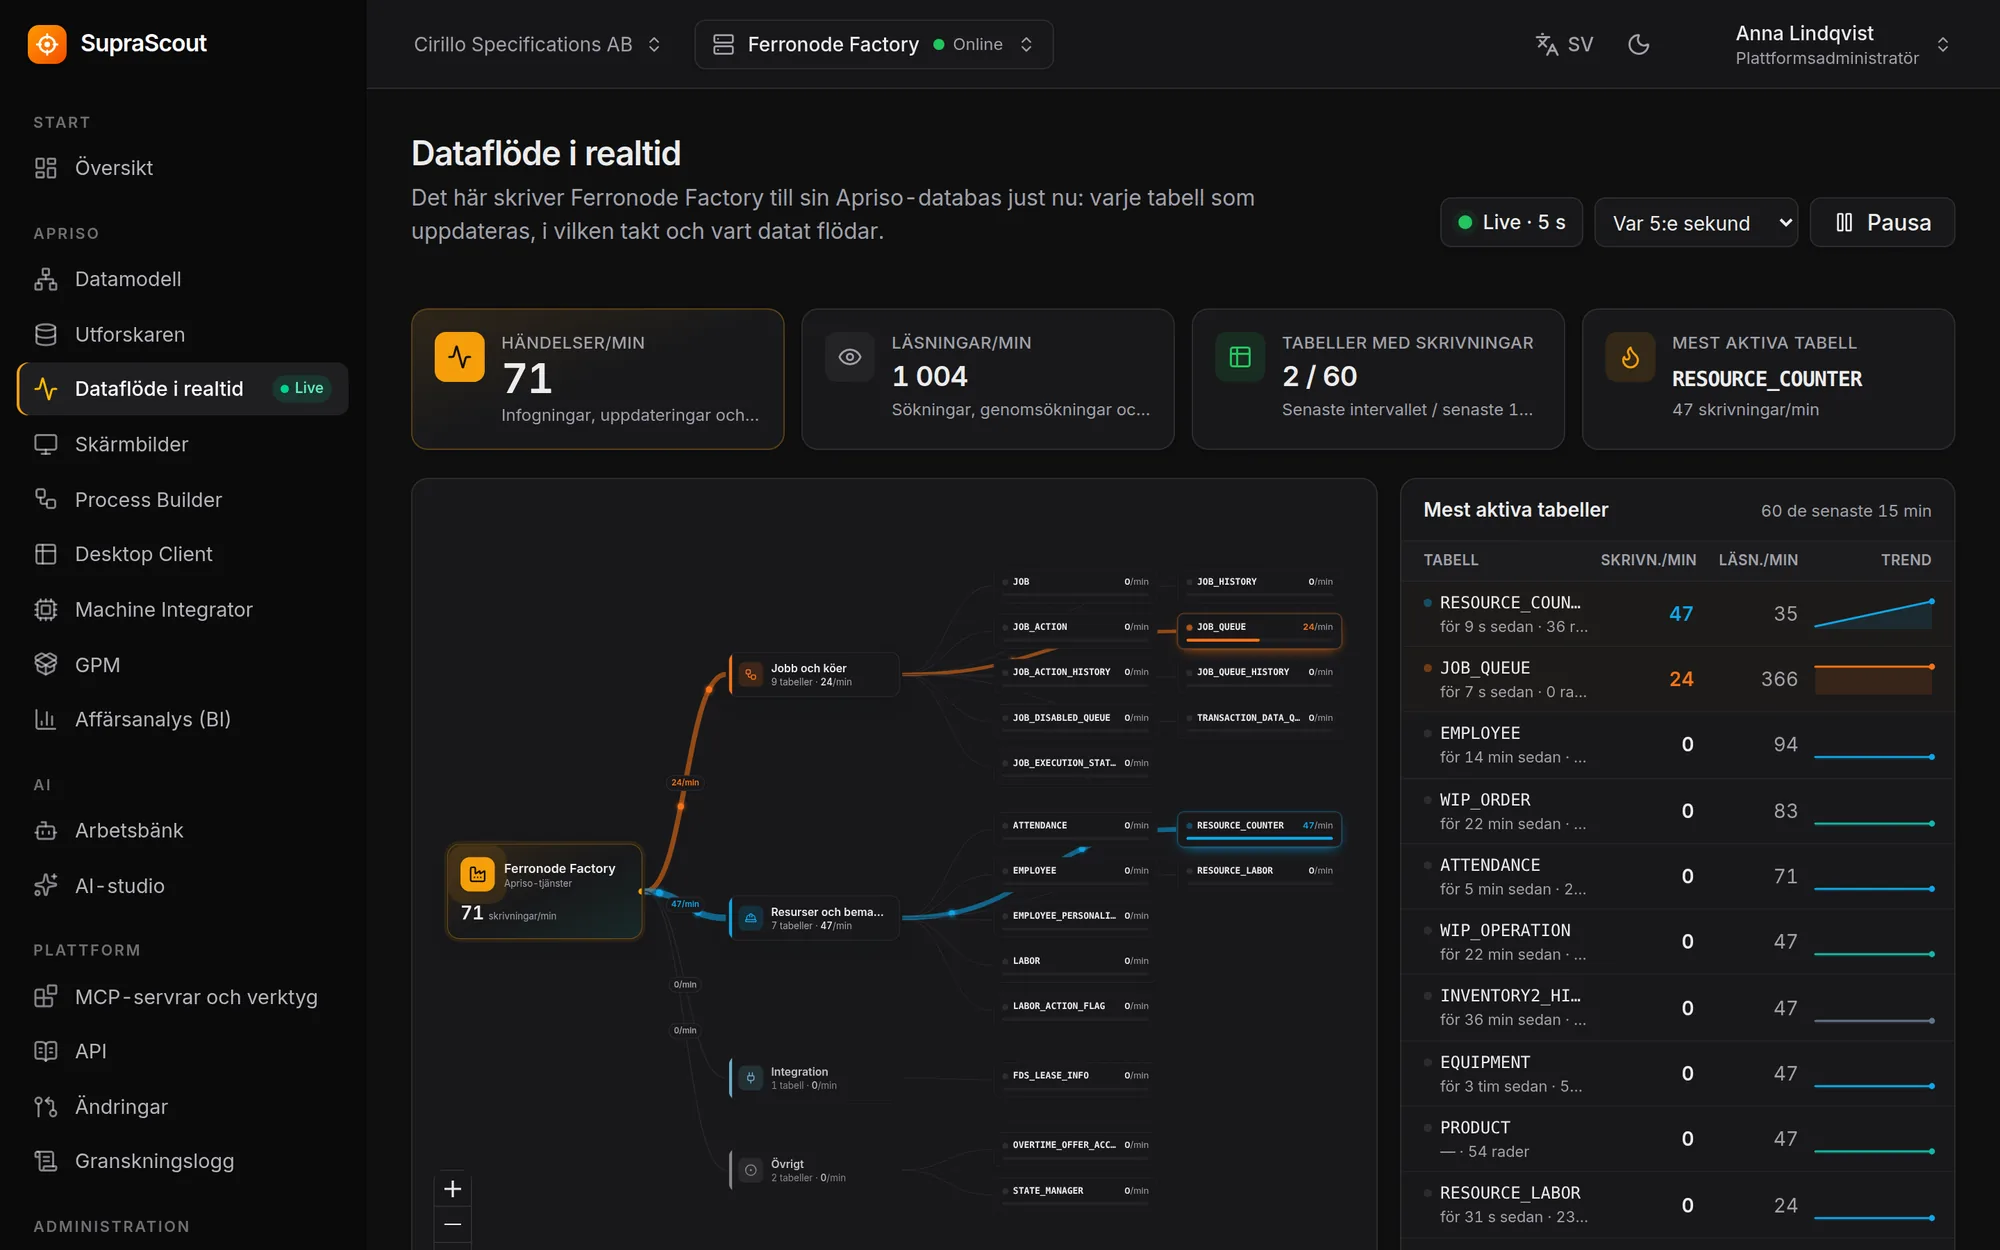Expand Resurser och bema... group node
Viewport: 2000px width, 1250px height.
814,918
